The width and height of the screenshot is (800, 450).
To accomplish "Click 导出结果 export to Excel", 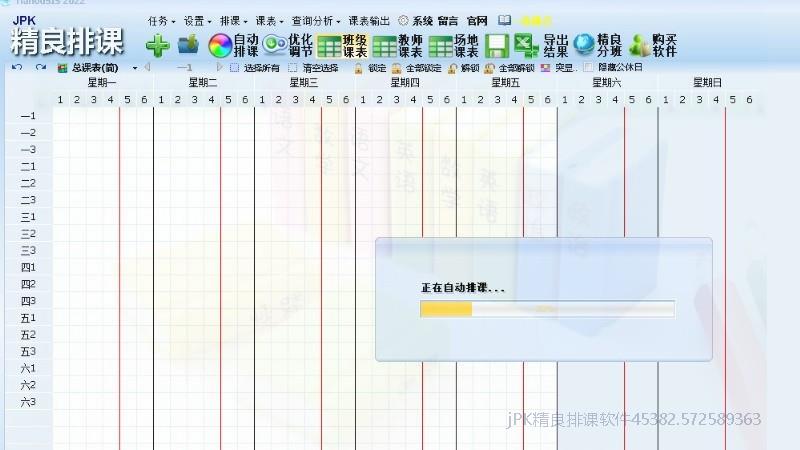I will 541,46.
